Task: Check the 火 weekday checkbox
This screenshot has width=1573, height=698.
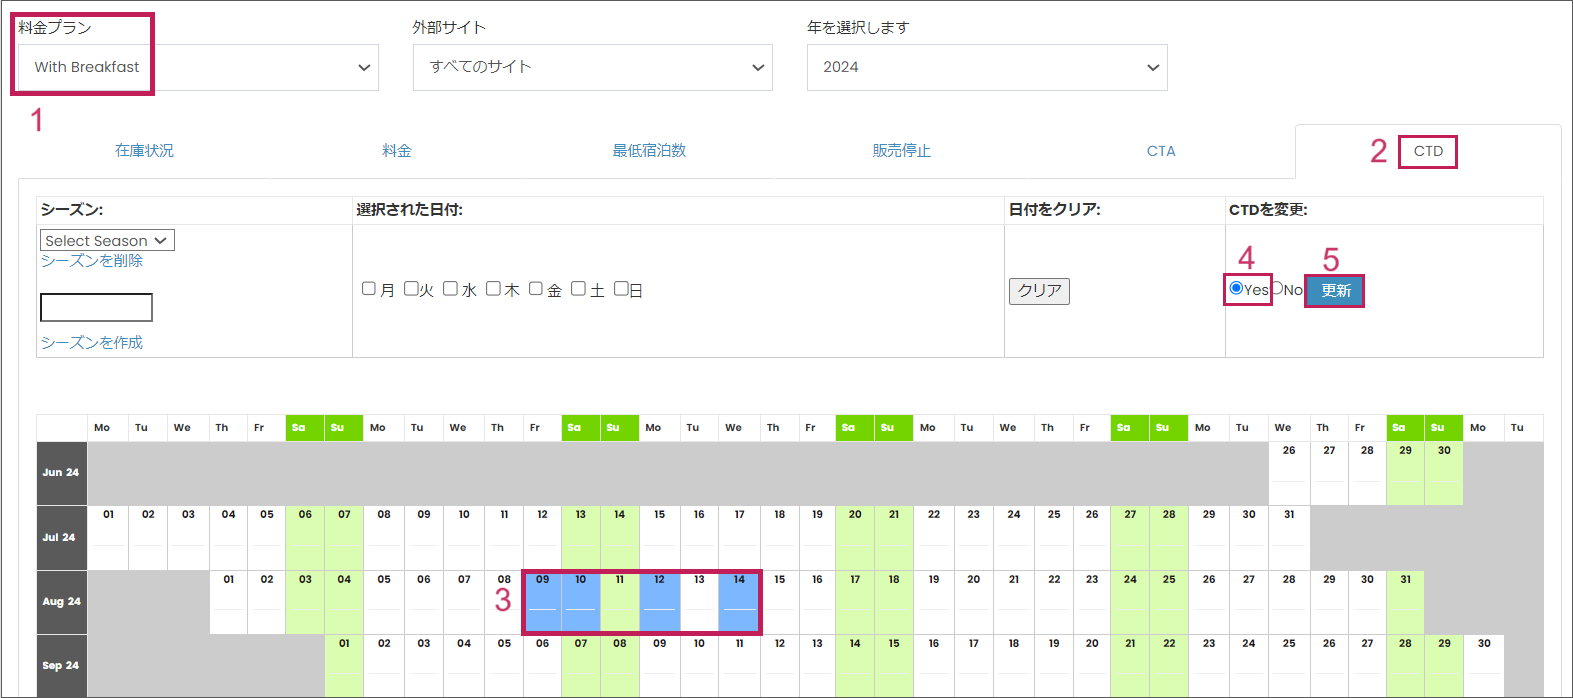Action: [411, 289]
